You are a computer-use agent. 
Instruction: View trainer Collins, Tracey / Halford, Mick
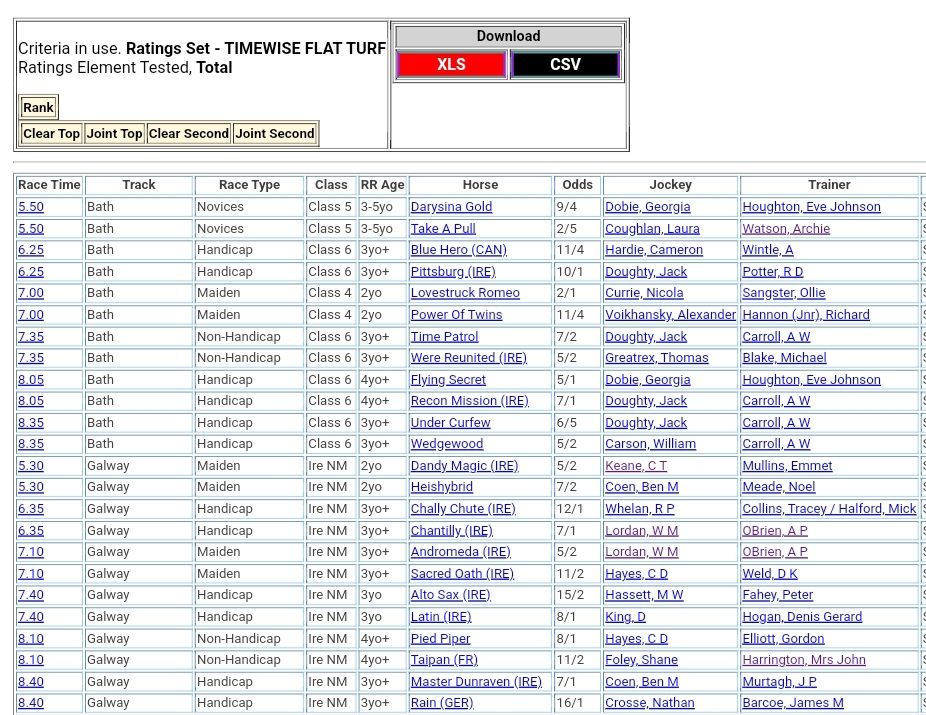(x=829, y=509)
